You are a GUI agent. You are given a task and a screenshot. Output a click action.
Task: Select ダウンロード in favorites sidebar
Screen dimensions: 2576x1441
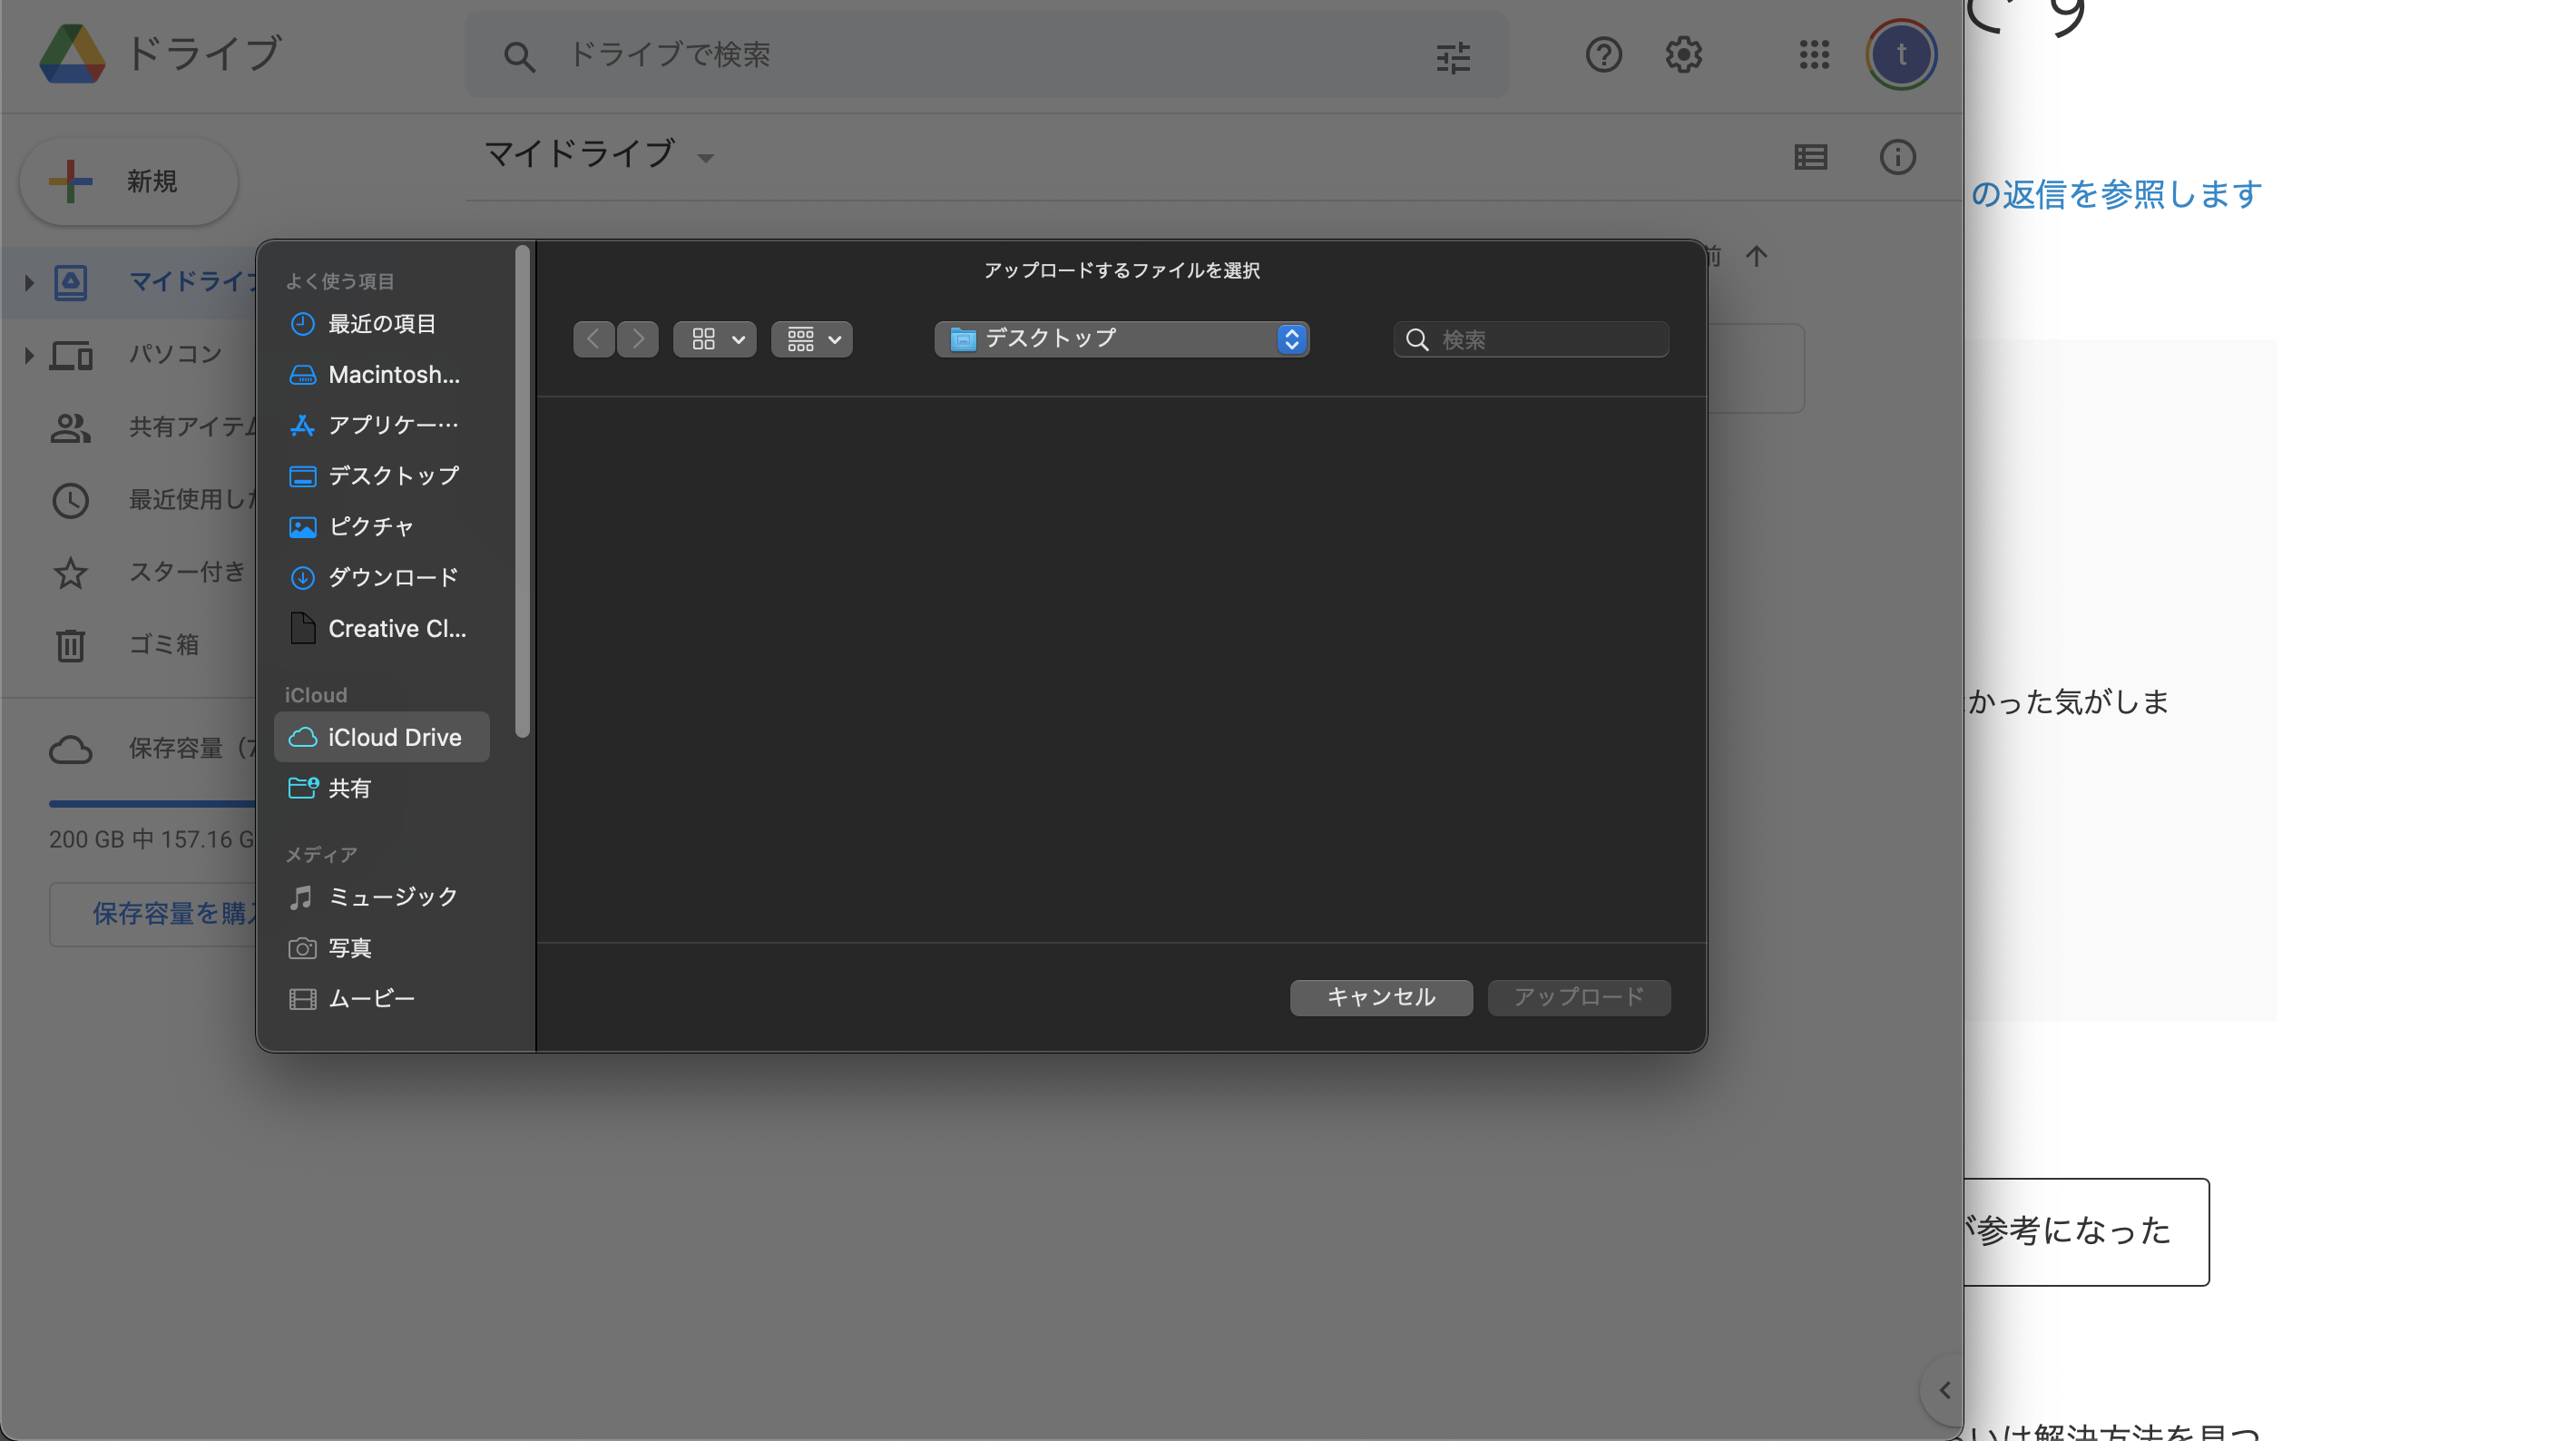tap(392, 577)
